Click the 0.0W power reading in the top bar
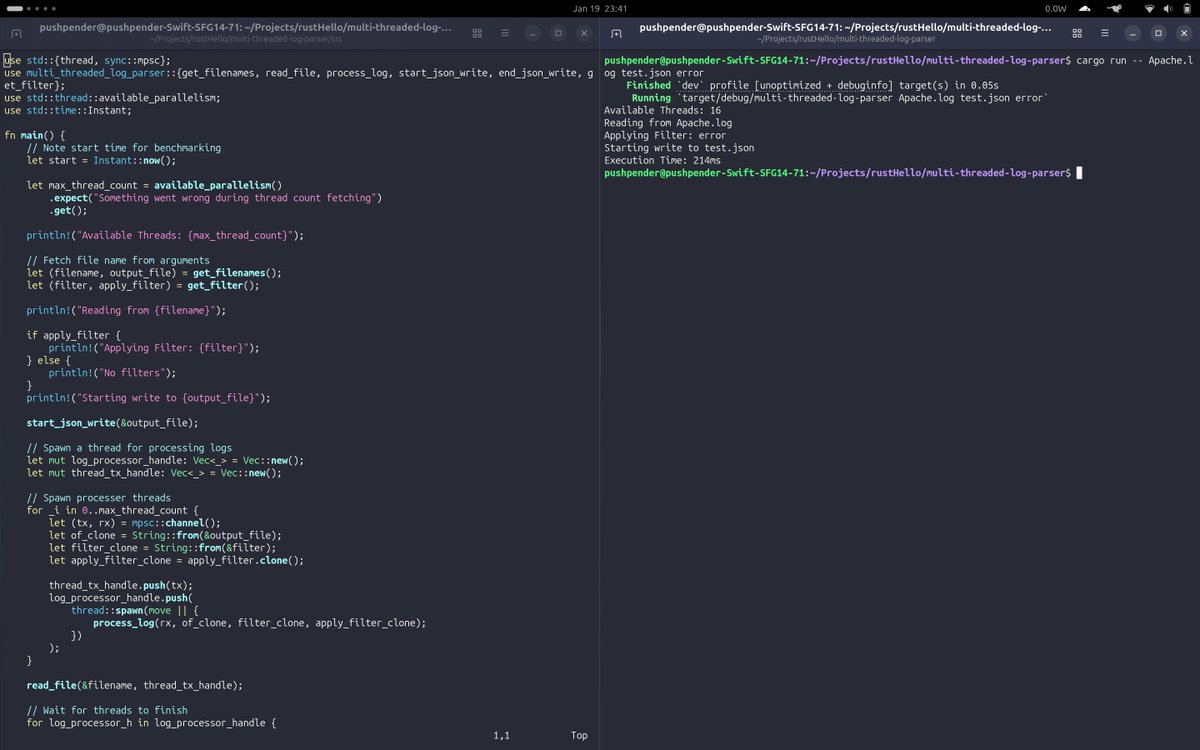The image size is (1200, 750). pyautogui.click(x=1055, y=8)
